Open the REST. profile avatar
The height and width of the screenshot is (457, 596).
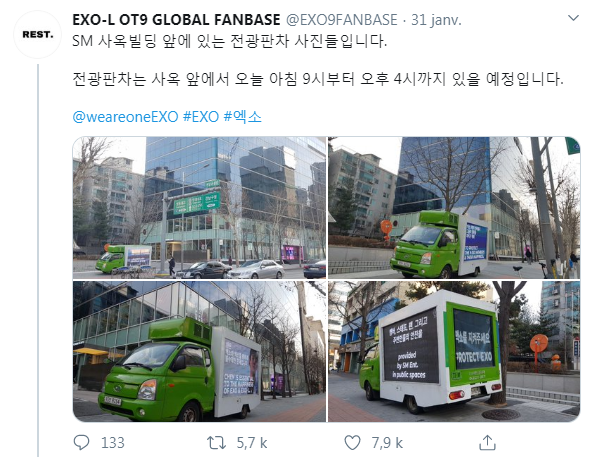coord(38,35)
